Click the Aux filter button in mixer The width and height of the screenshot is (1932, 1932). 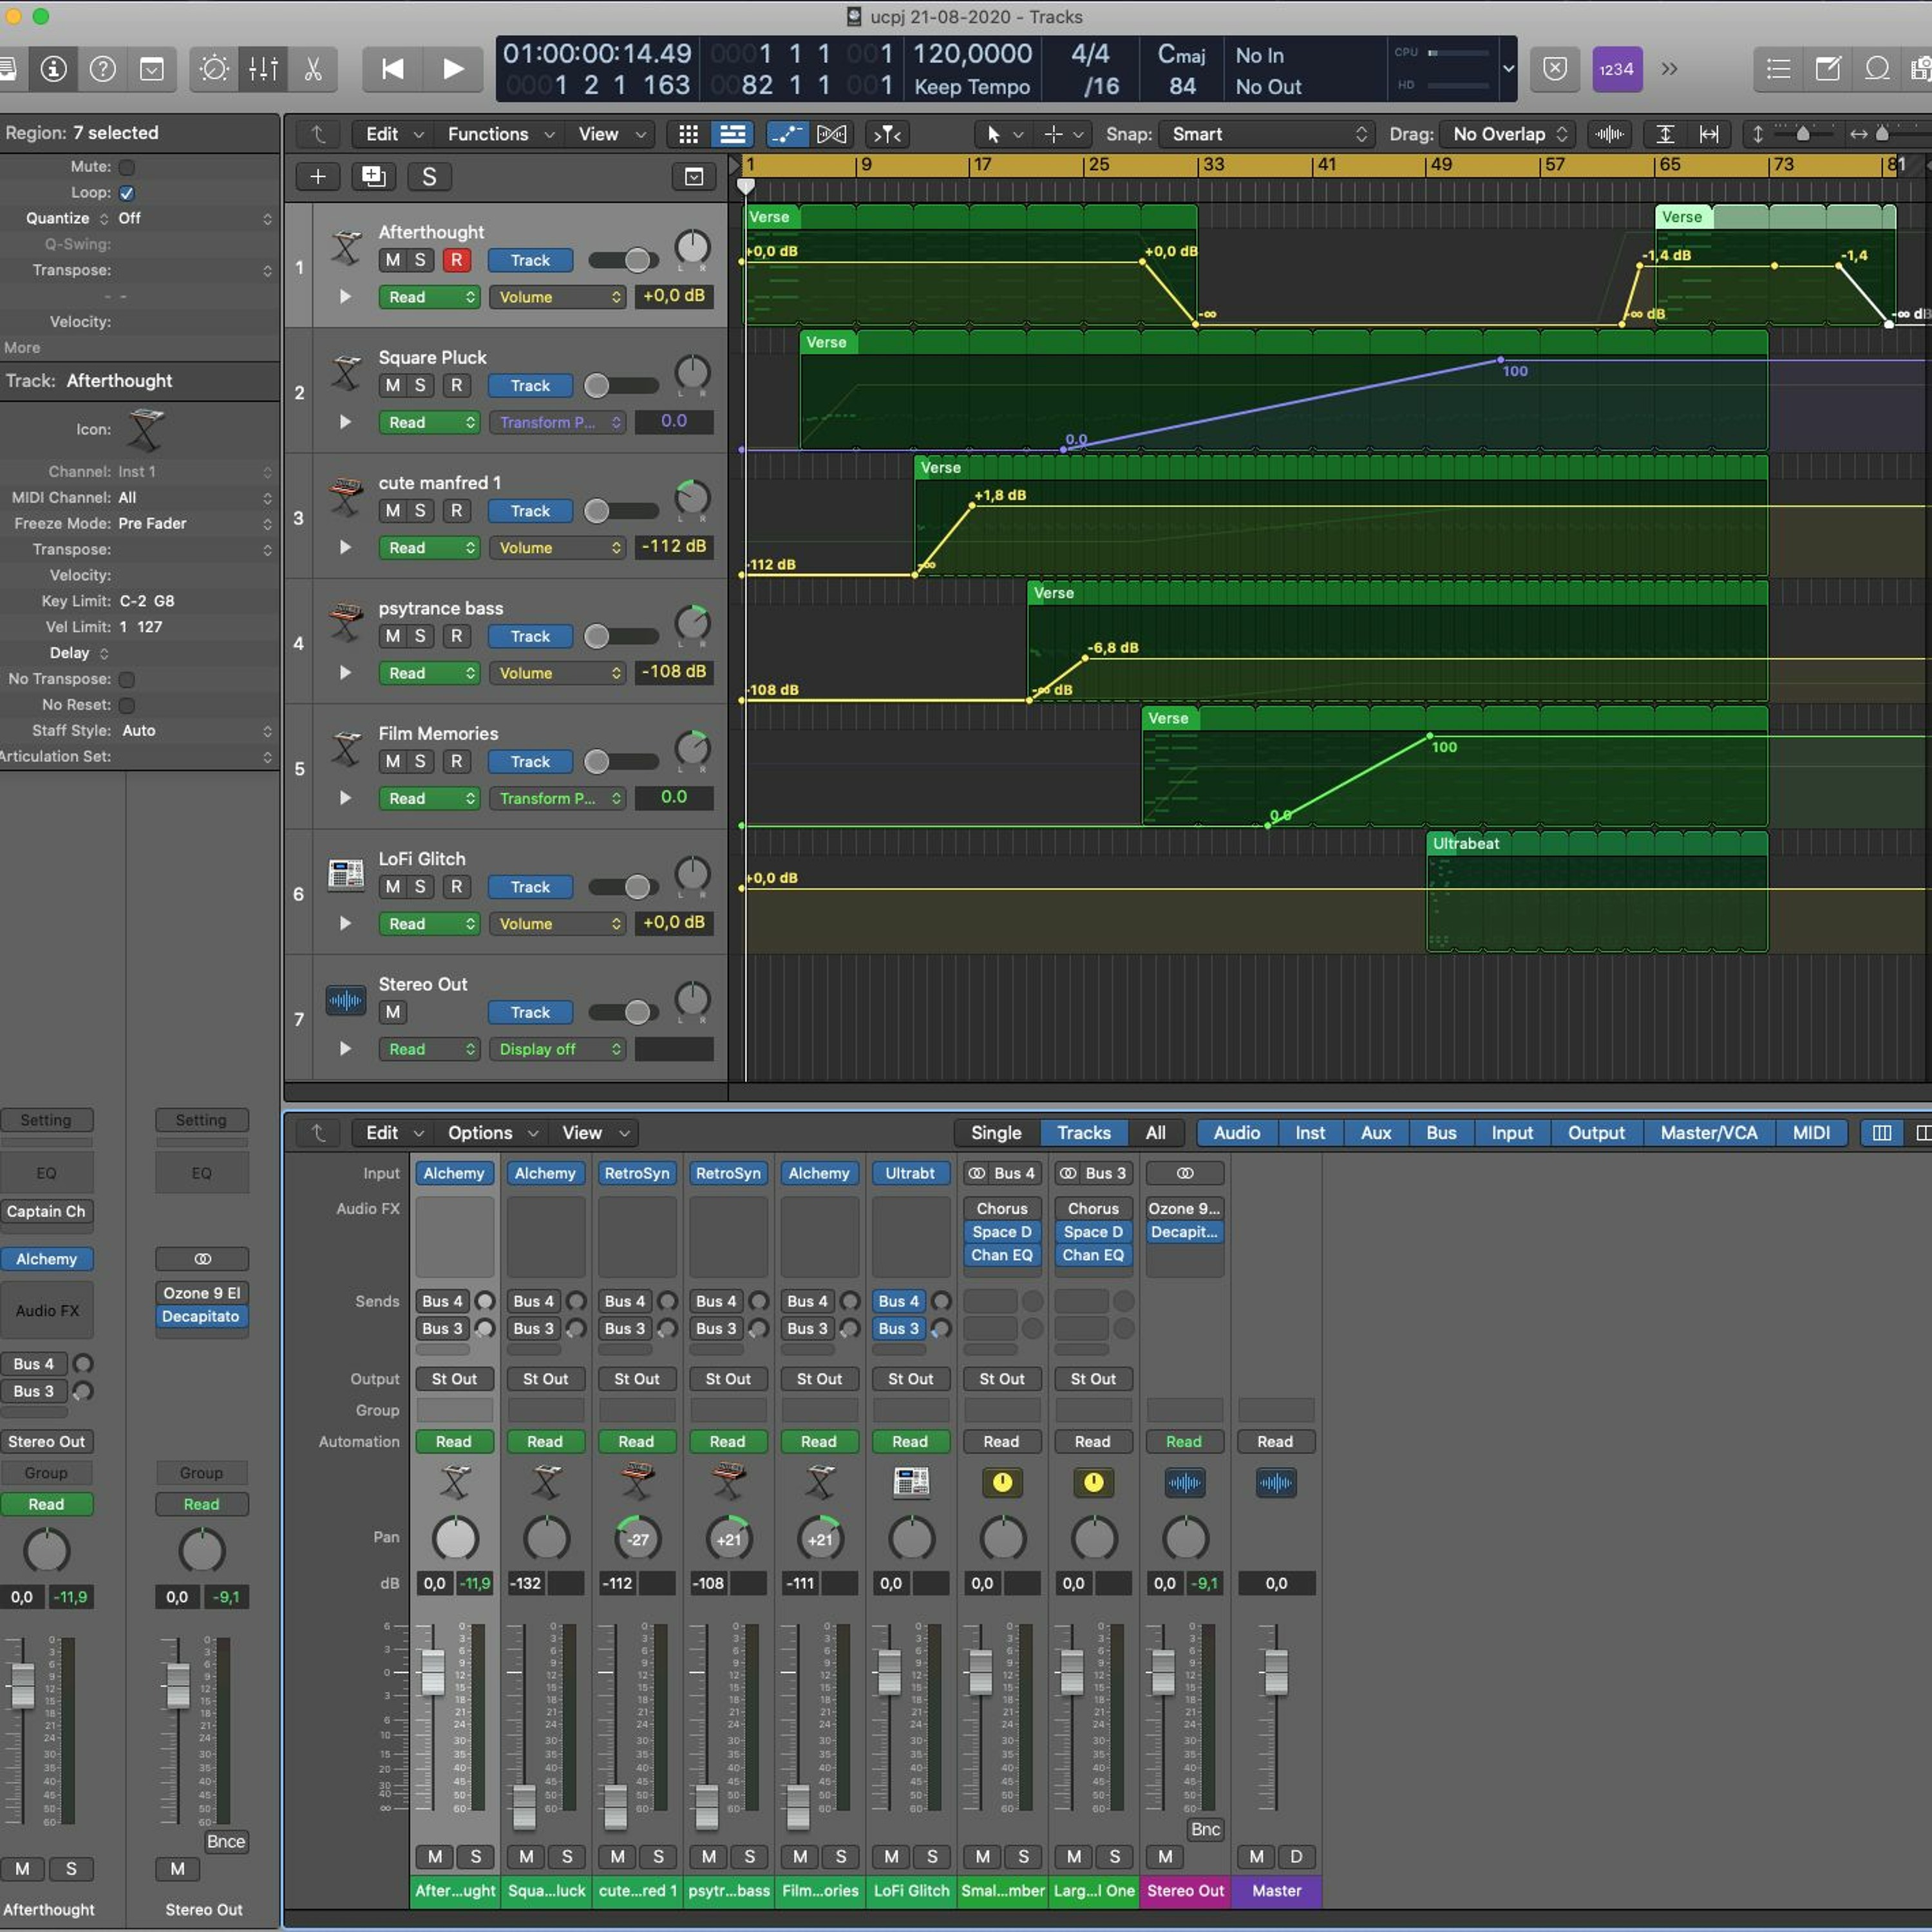(x=1375, y=1133)
